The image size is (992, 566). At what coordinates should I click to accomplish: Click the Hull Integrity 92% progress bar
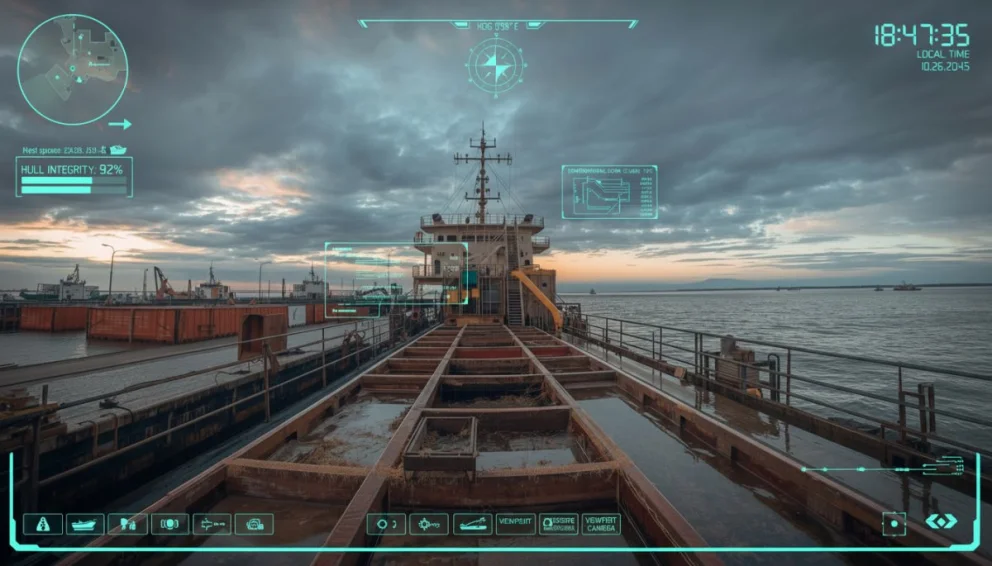click(74, 184)
